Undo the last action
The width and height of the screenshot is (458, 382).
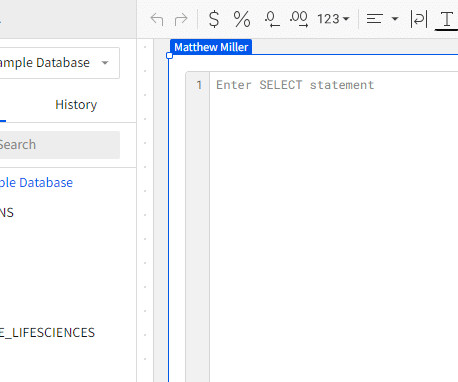click(x=157, y=19)
